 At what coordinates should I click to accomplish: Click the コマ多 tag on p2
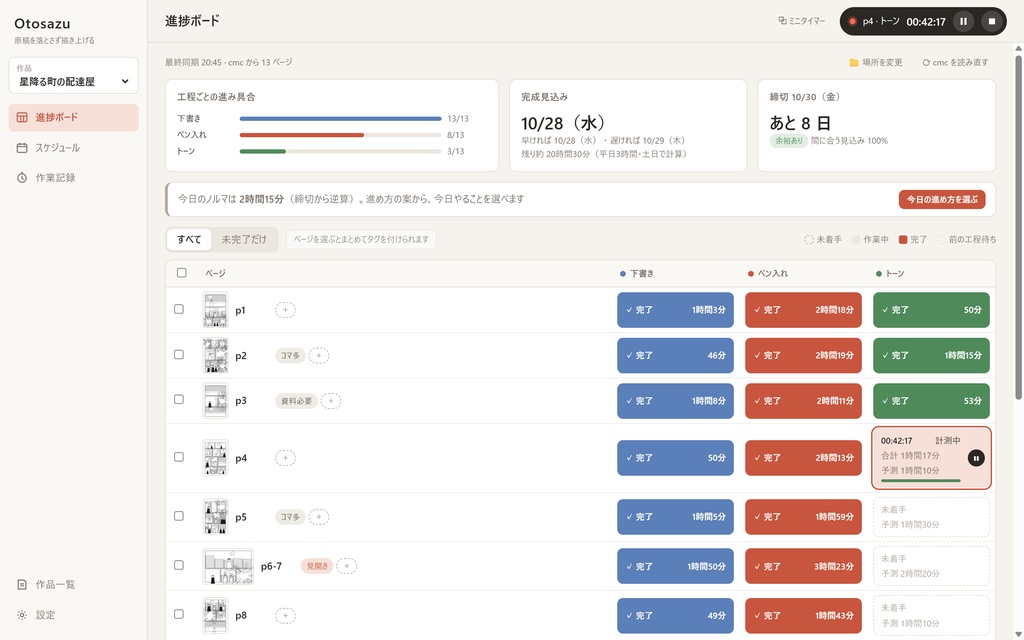[x=290, y=356]
